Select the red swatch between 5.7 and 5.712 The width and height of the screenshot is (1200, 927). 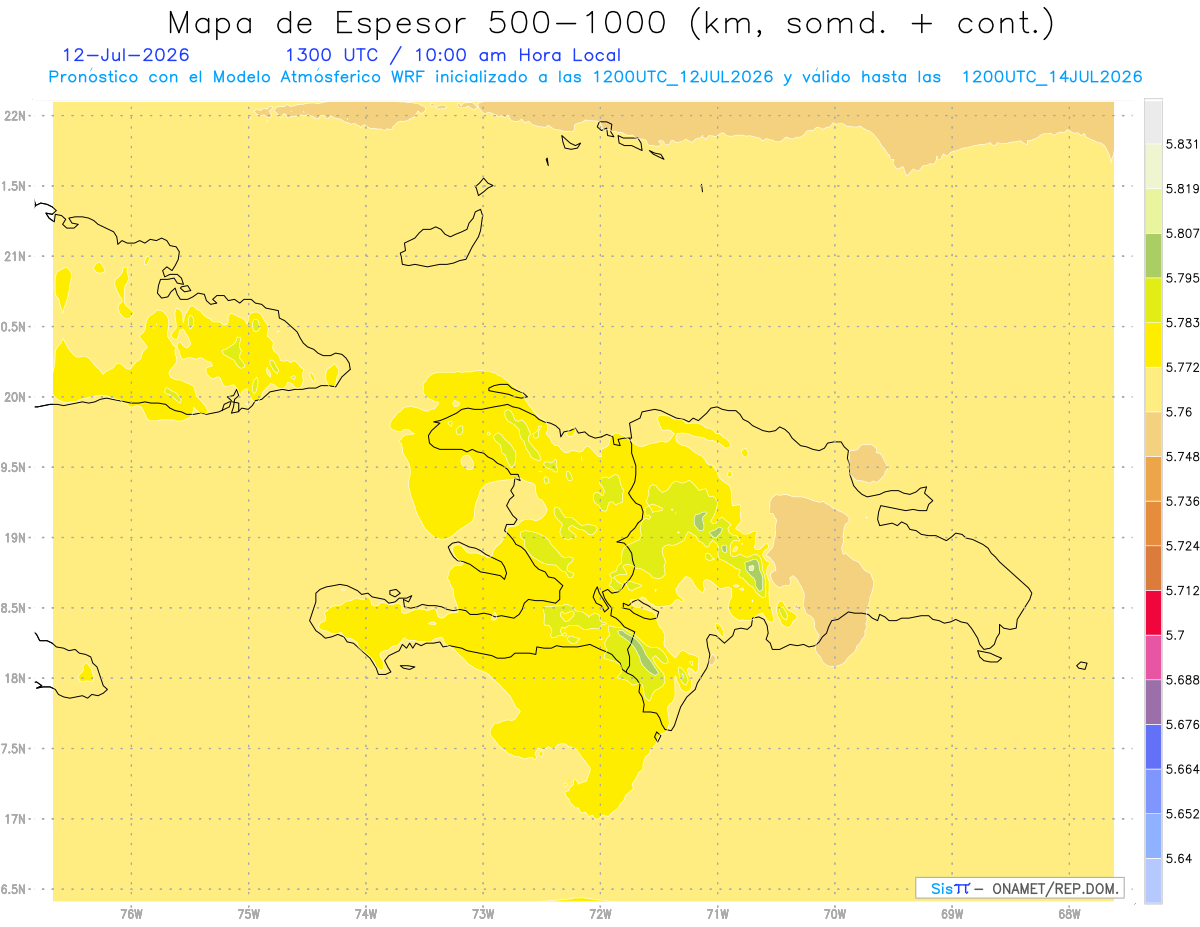click(1153, 612)
